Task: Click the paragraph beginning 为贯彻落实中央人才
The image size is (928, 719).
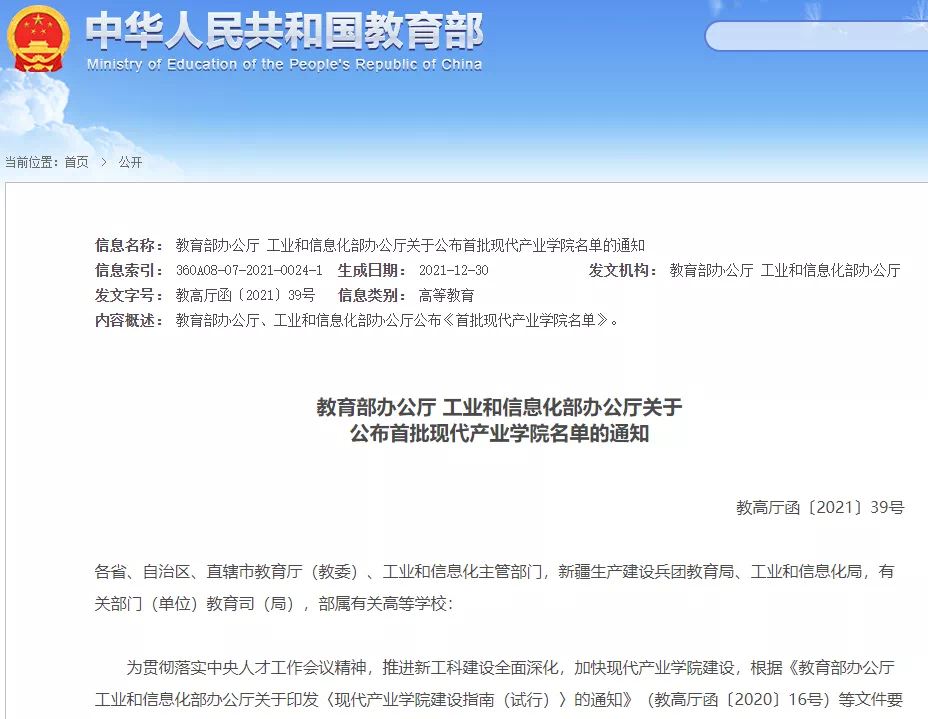Action: coord(510,667)
